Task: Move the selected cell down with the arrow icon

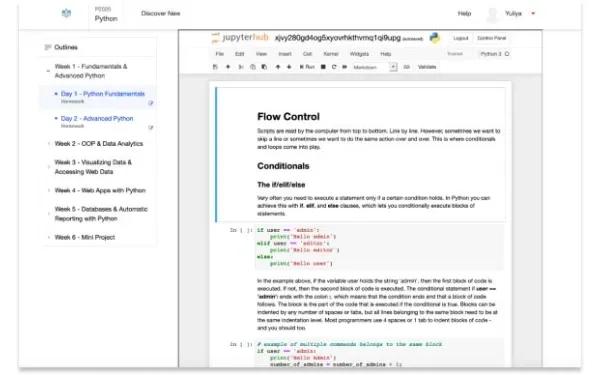Action: pyautogui.click(x=289, y=67)
